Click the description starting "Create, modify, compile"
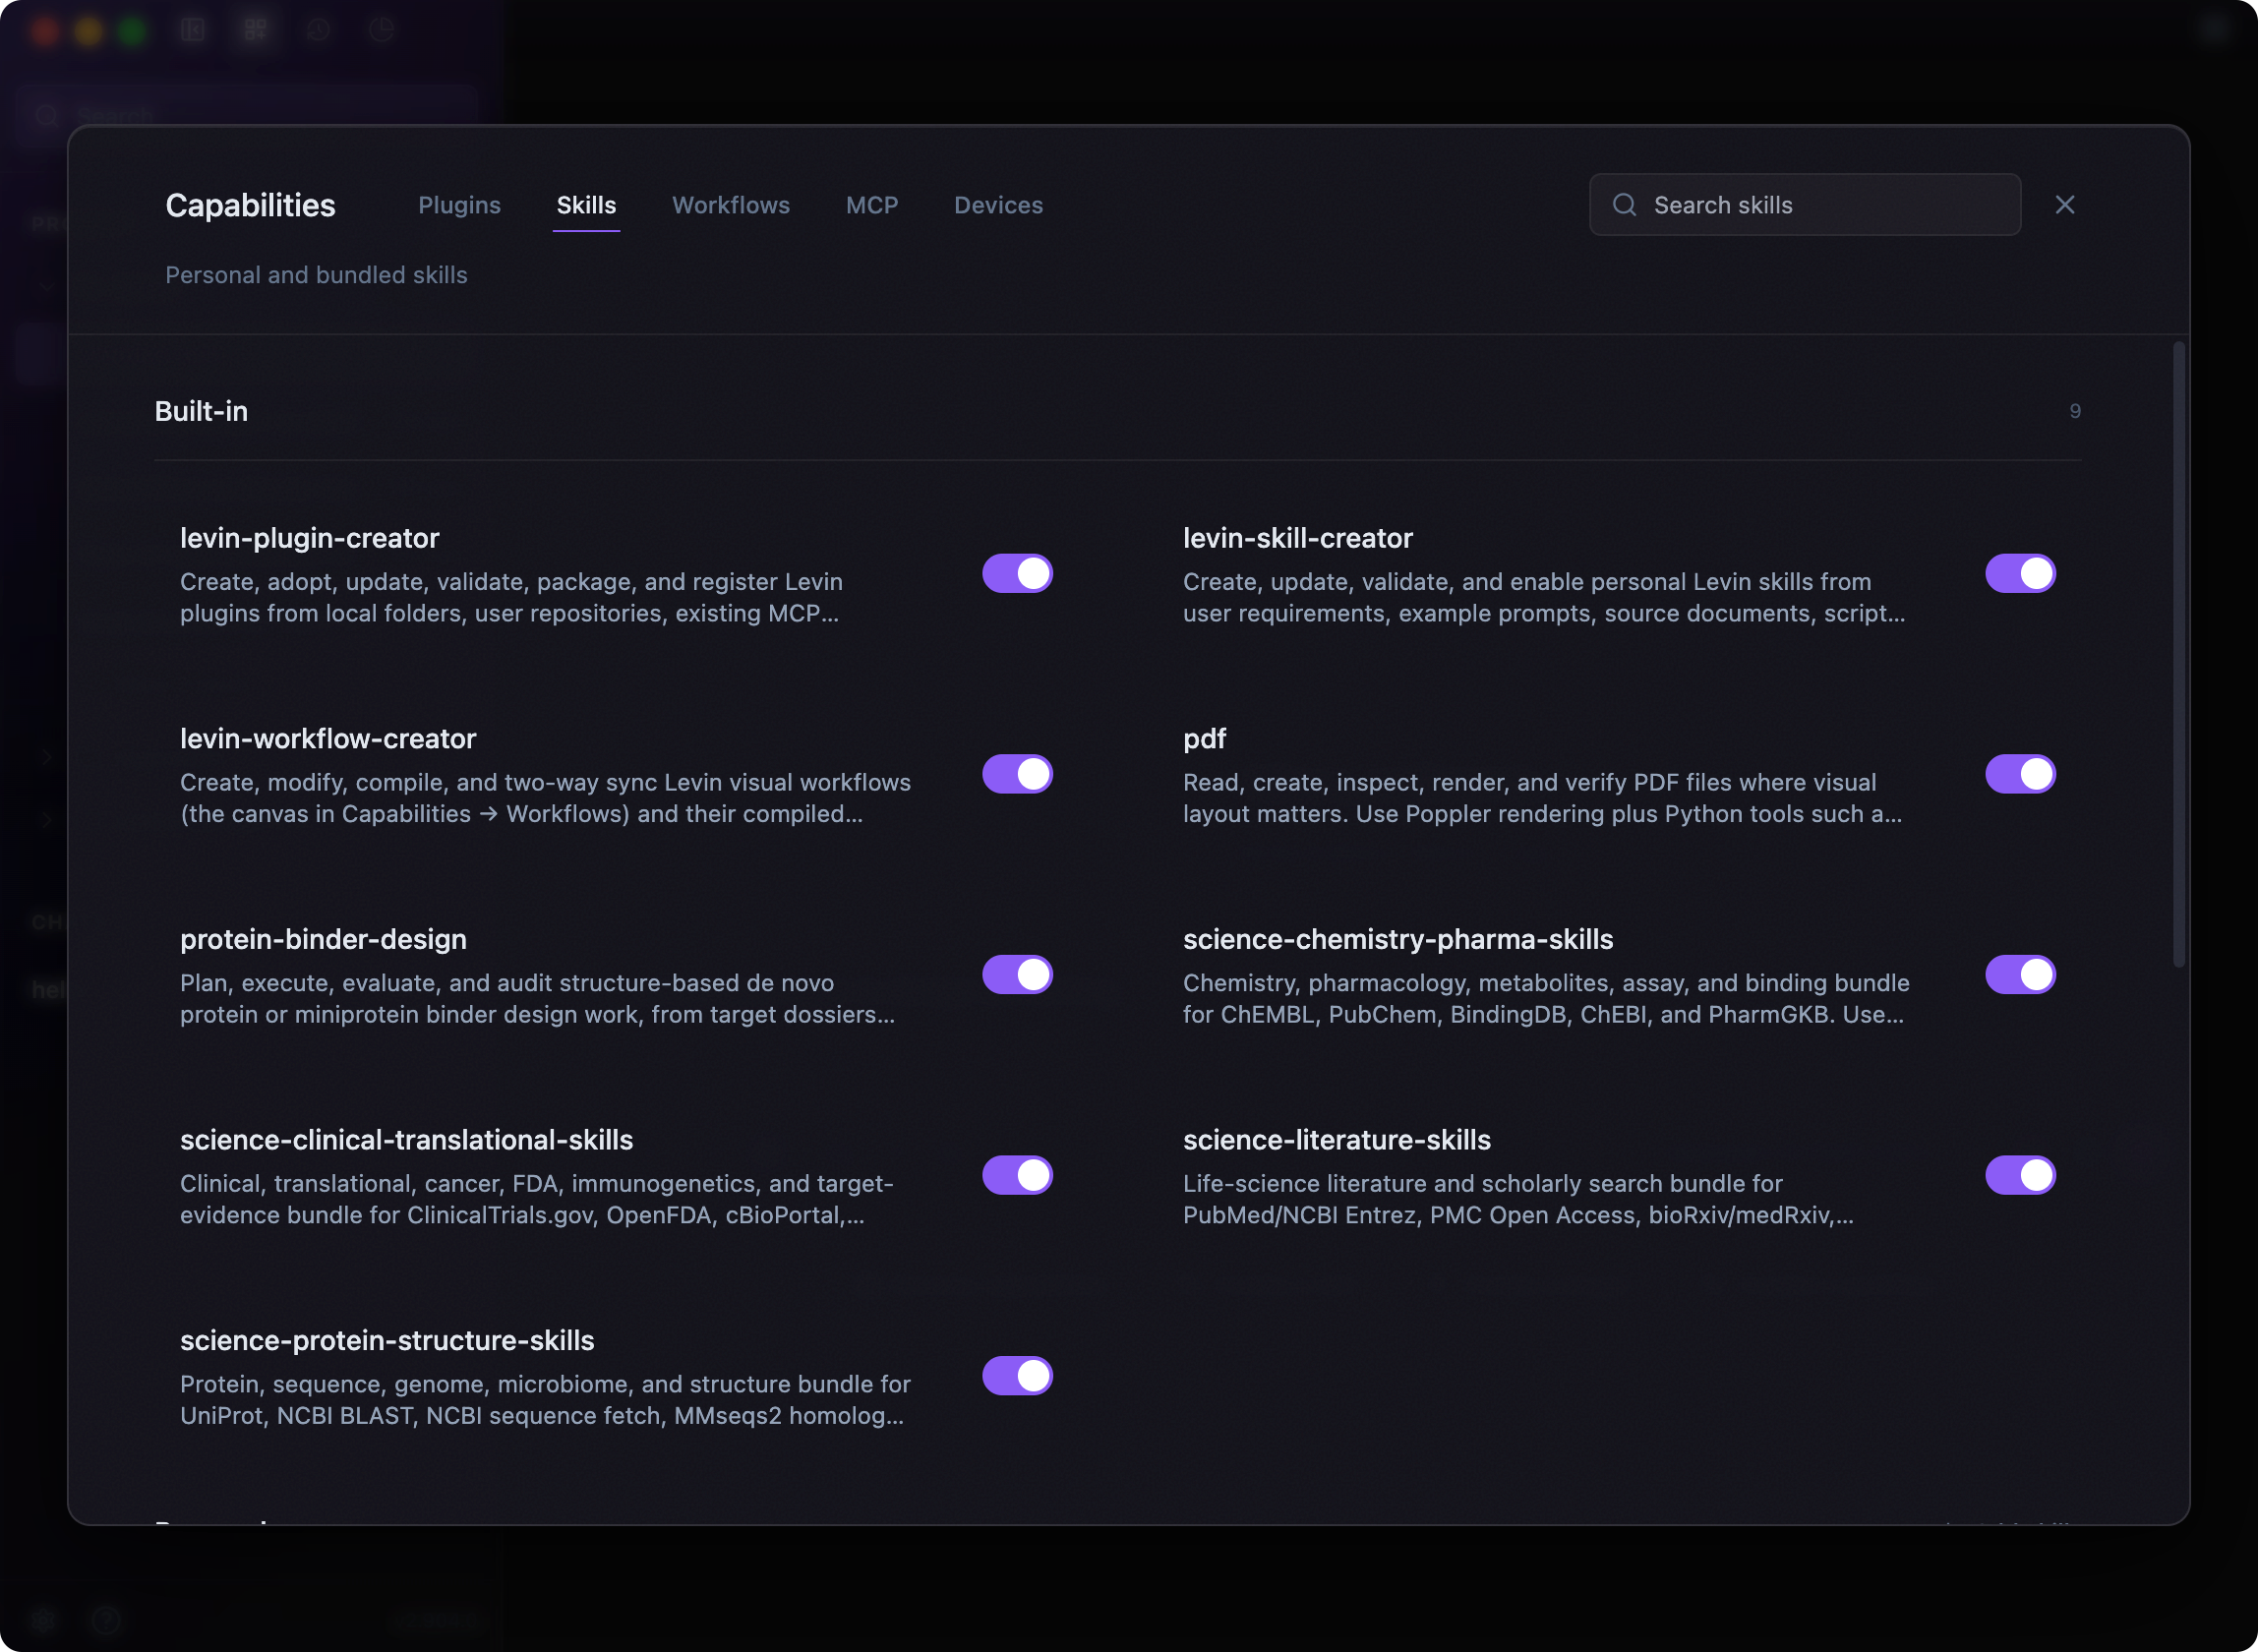The width and height of the screenshot is (2258, 1652). pyautogui.click(x=545, y=798)
